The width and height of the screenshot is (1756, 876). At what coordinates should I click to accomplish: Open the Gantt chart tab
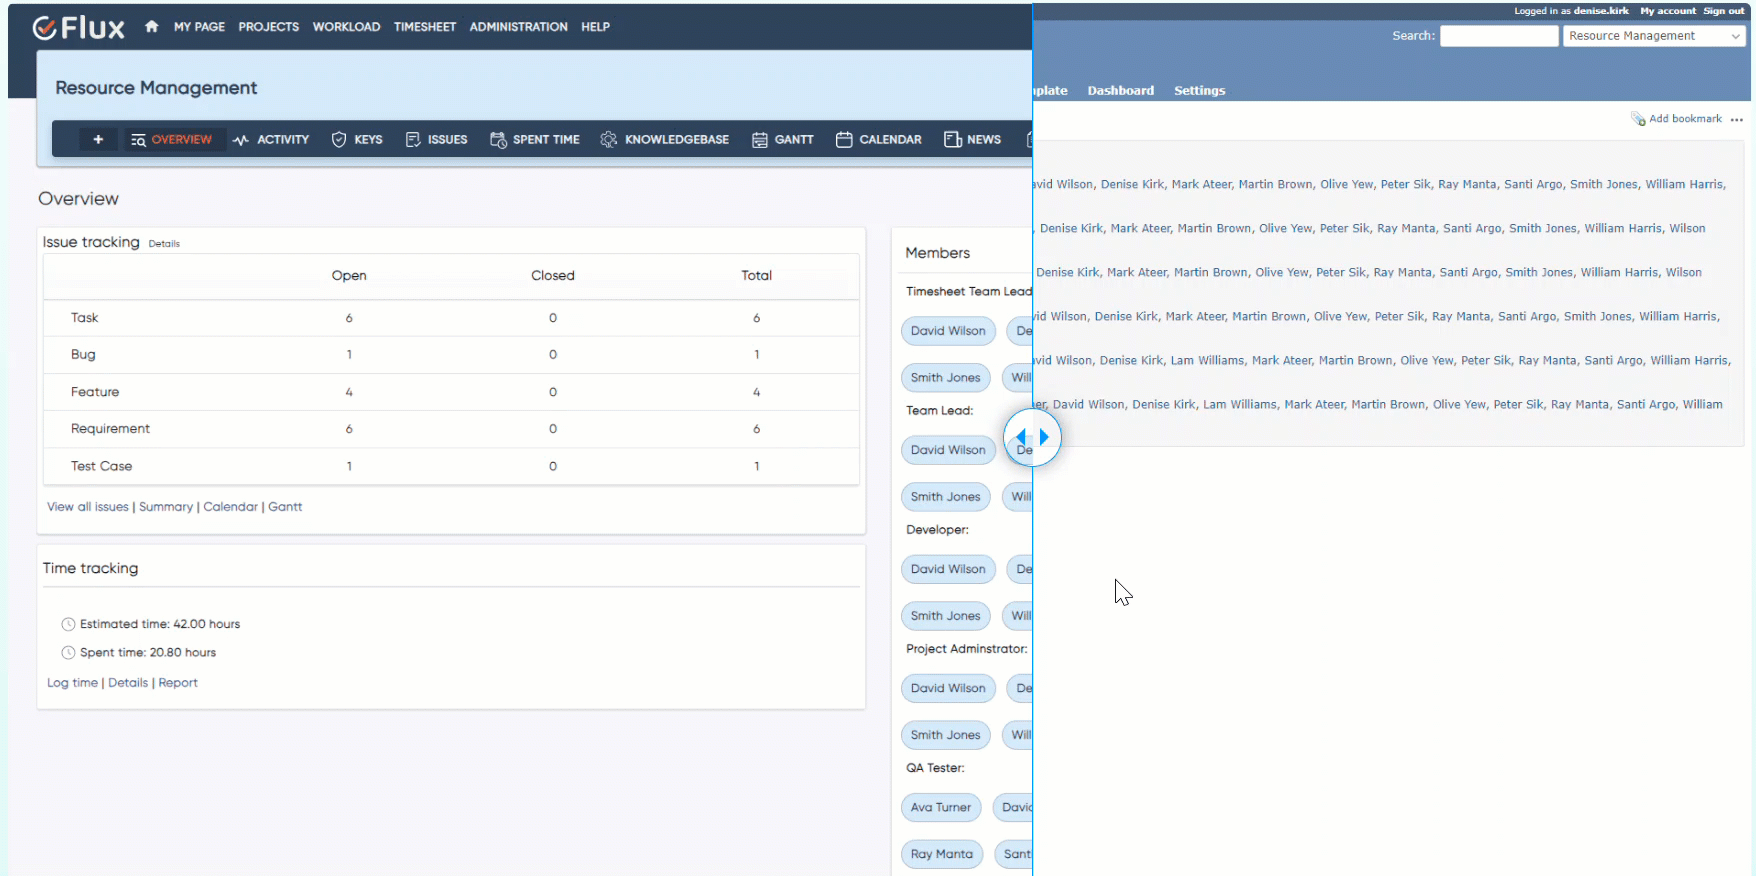(x=783, y=140)
